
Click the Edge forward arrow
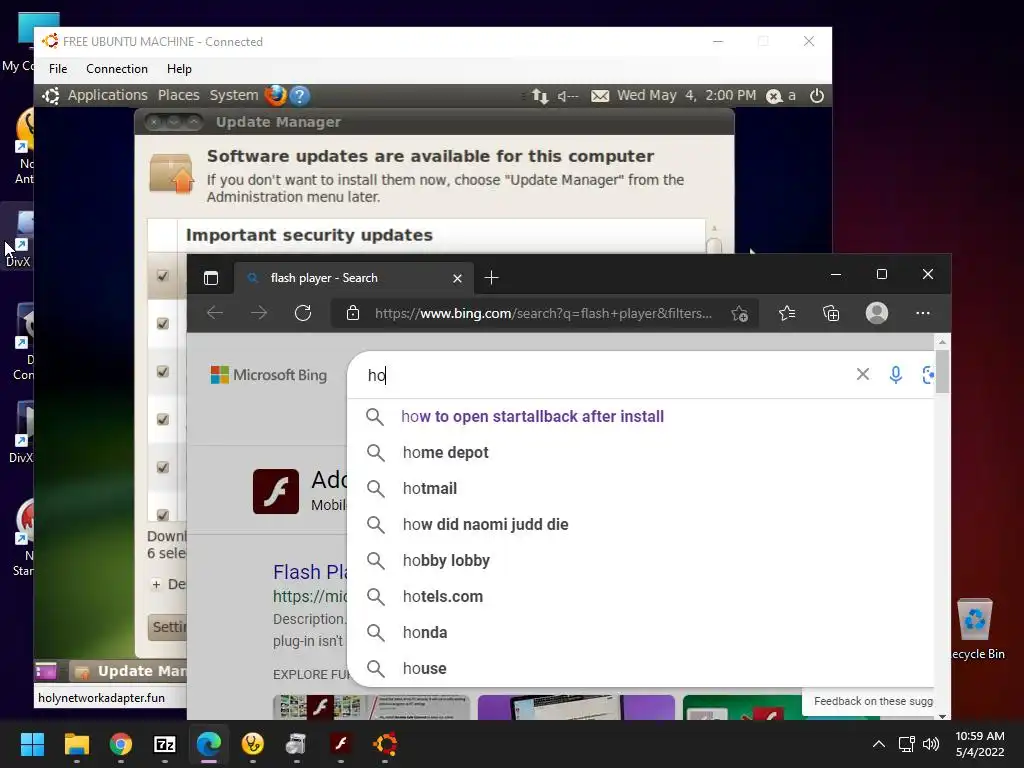pyautogui.click(x=259, y=313)
